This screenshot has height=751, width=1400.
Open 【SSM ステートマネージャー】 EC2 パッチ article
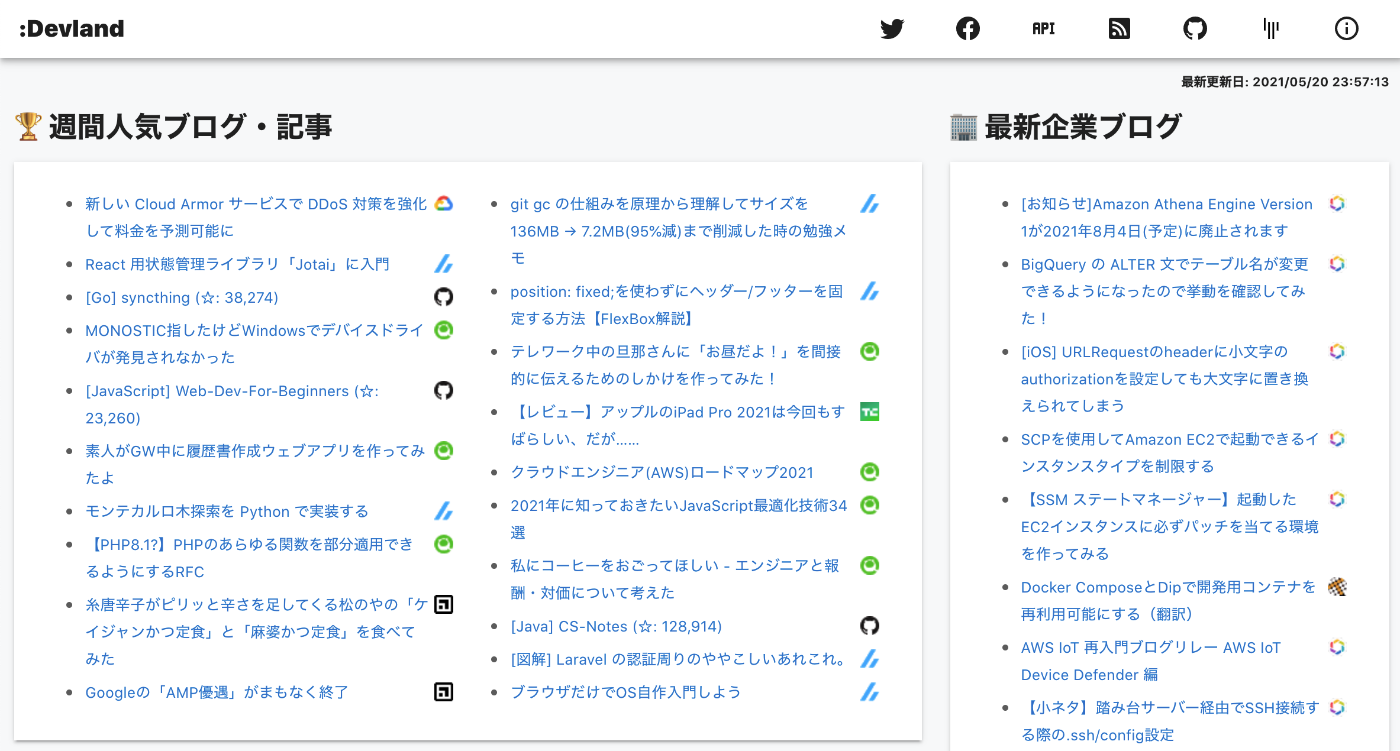(1170, 526)
